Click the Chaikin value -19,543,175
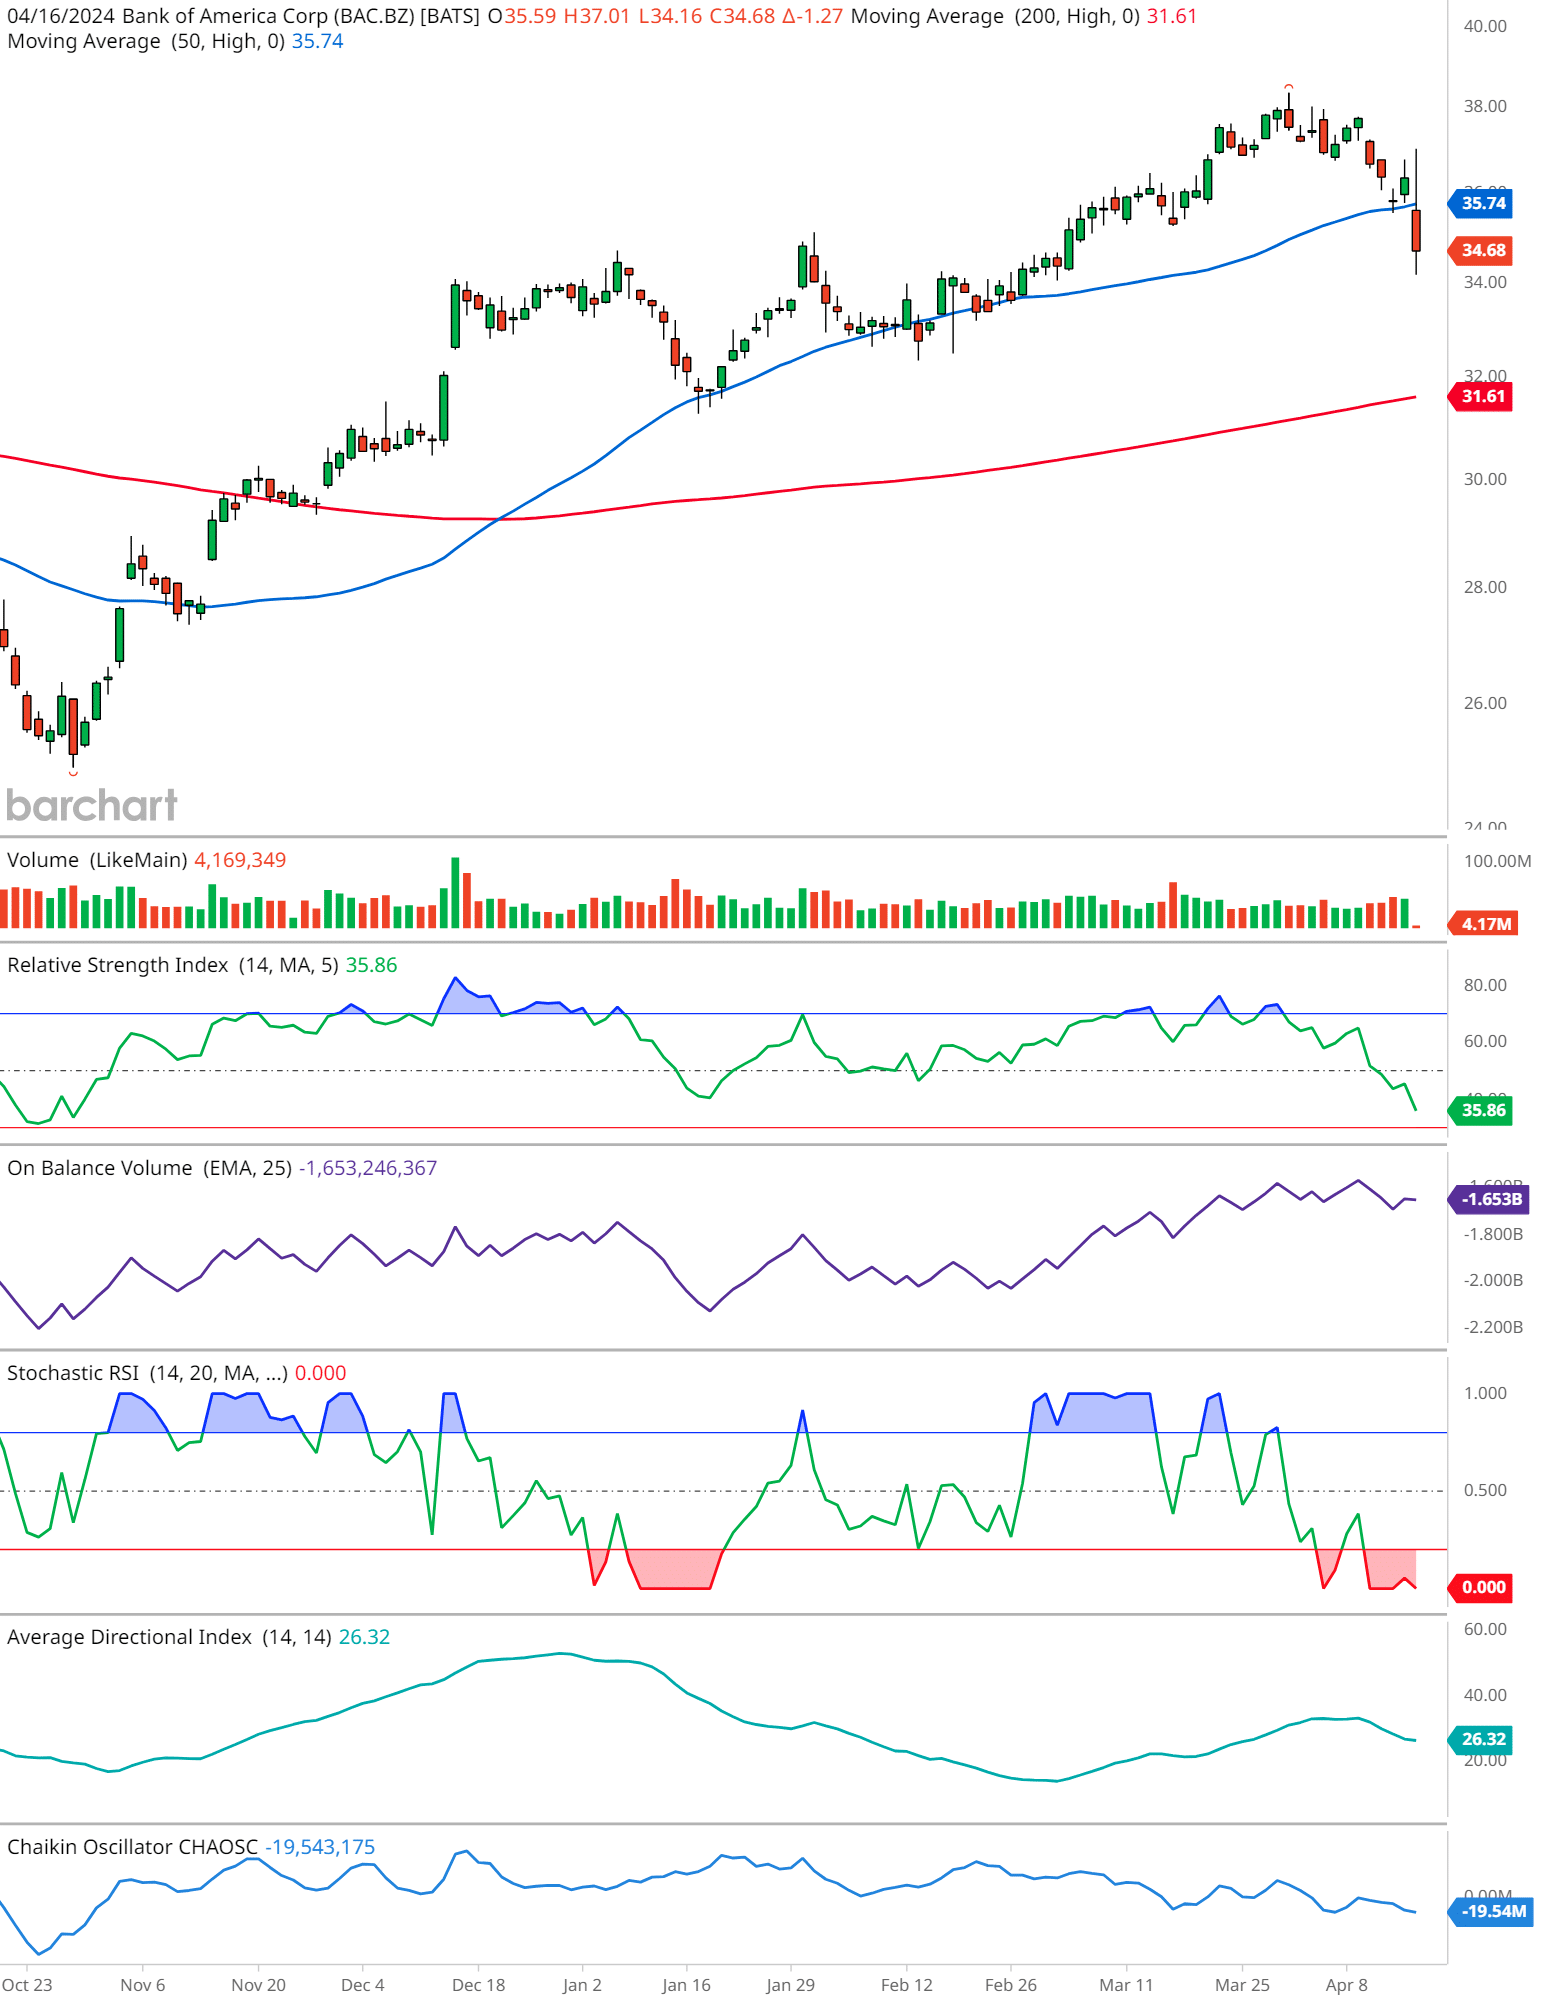The image size is (1544, 2003). (320, 1847)
